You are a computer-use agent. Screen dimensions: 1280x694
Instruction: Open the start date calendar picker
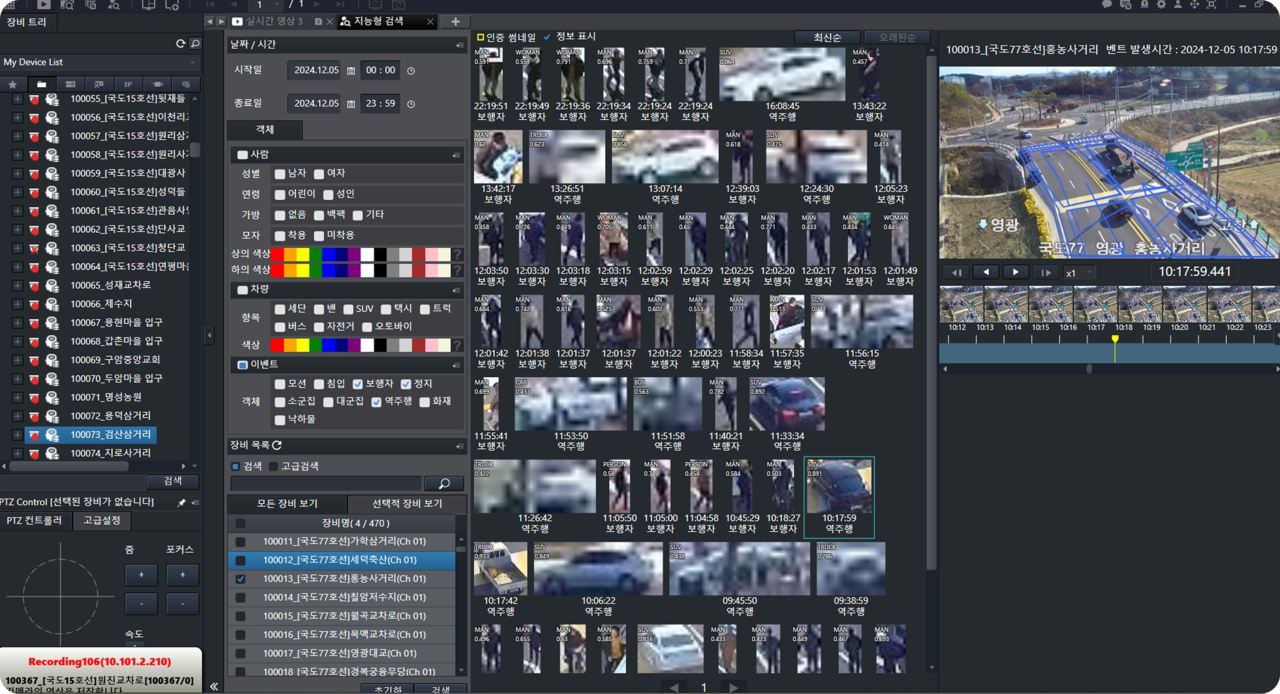tap(351, 71)
